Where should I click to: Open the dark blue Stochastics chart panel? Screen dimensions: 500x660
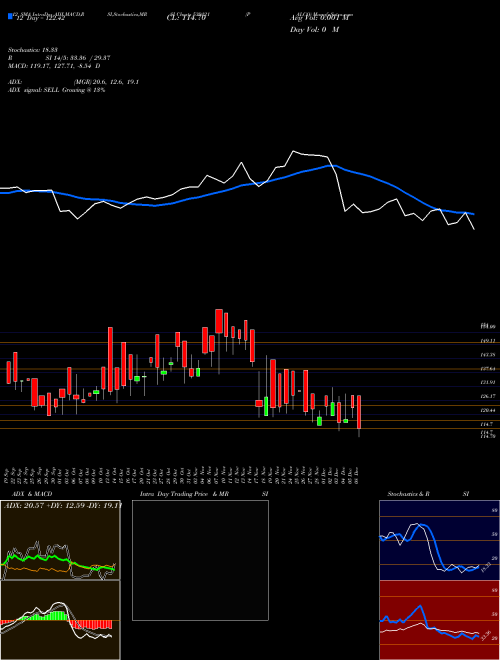(439, 540)
